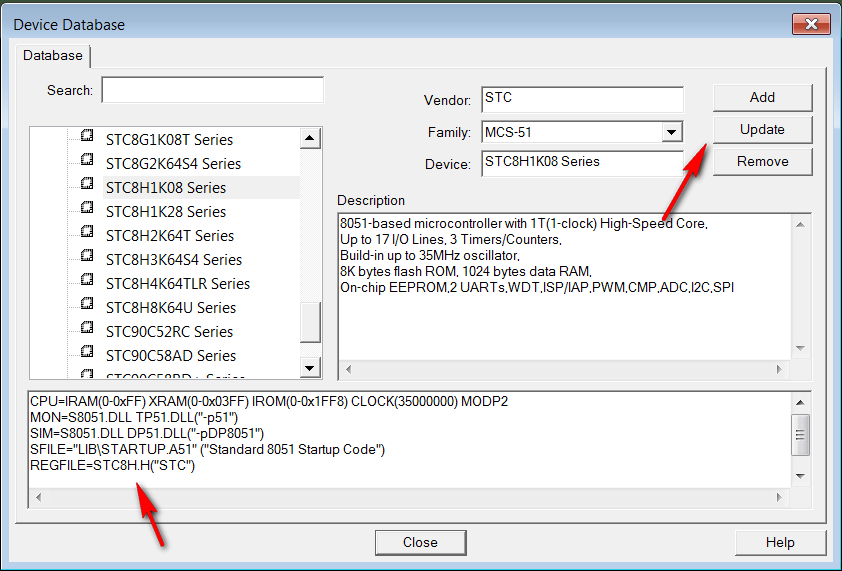The width and height of the screenshot is (842, 571).
Task: Click chip icon beside STC8H2K64T Series
Action: 87,232
